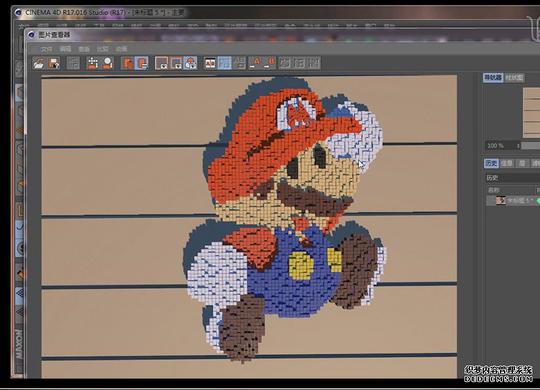This screenshot has width=540, height=390.
Task: Click the navigator preview thumbnail
Action: pos(531,113)
